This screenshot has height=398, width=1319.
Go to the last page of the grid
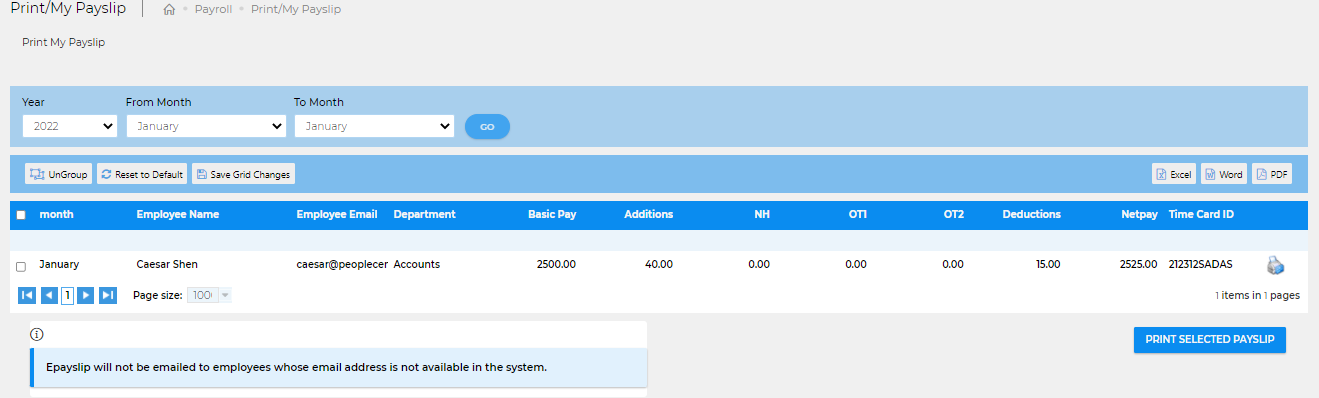point(108,295)
